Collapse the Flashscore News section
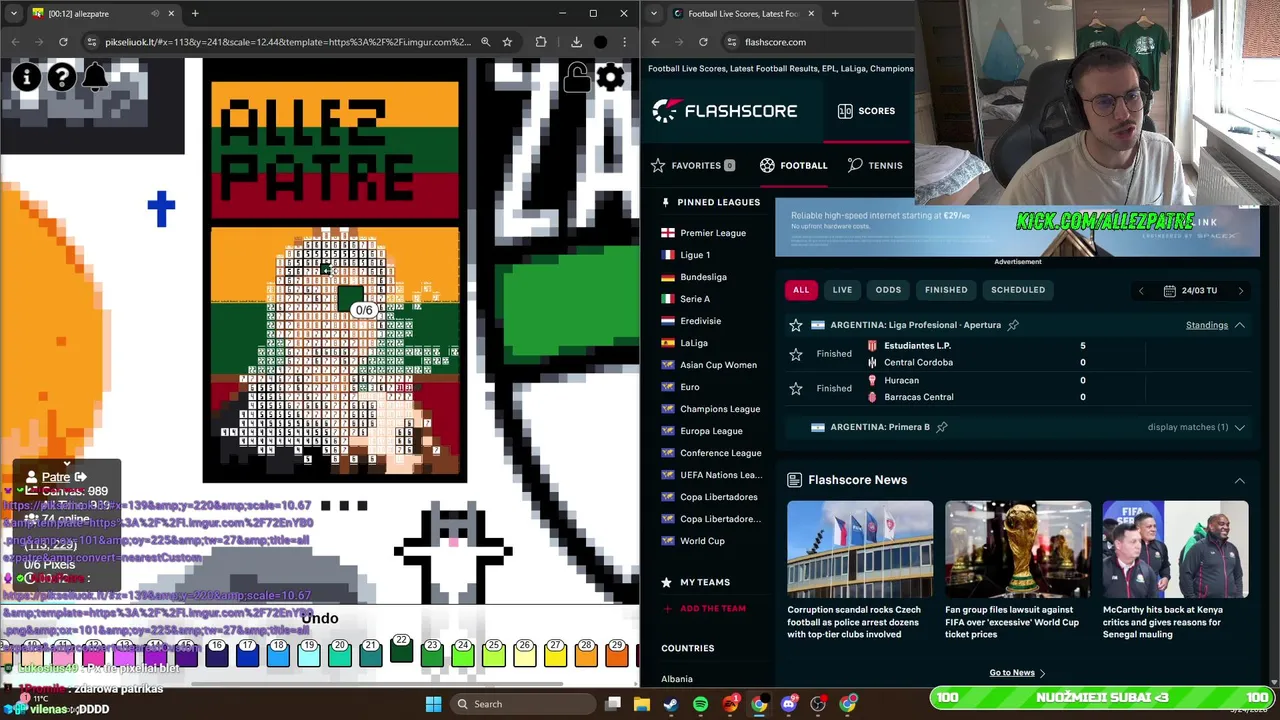This screenshot has height=720, width=1280. click(x=1239, y=481)
